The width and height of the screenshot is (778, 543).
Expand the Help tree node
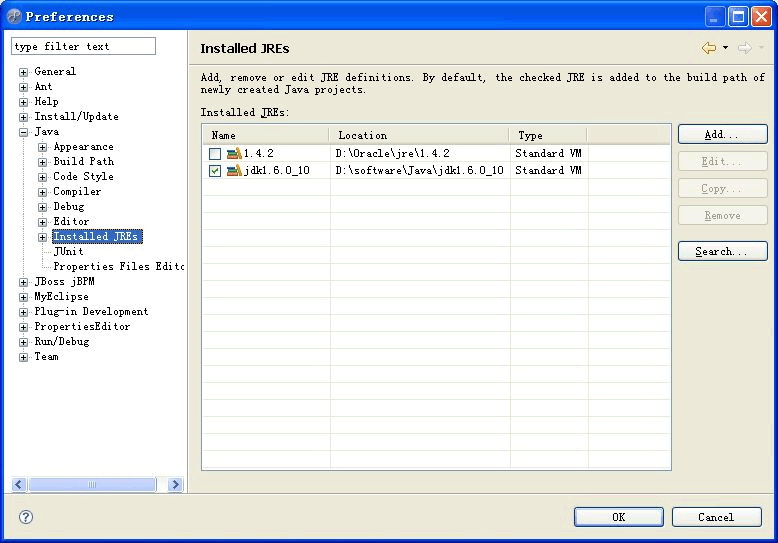tap(23, 102)
